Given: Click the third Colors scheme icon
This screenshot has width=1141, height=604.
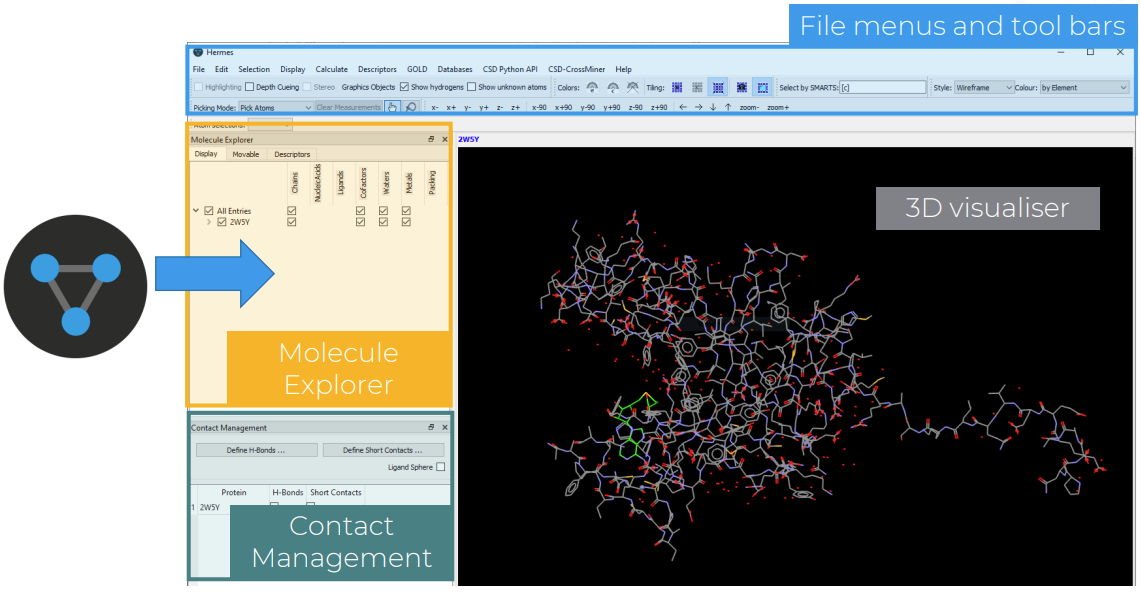Looking at the screenshot, I should 632,88.
